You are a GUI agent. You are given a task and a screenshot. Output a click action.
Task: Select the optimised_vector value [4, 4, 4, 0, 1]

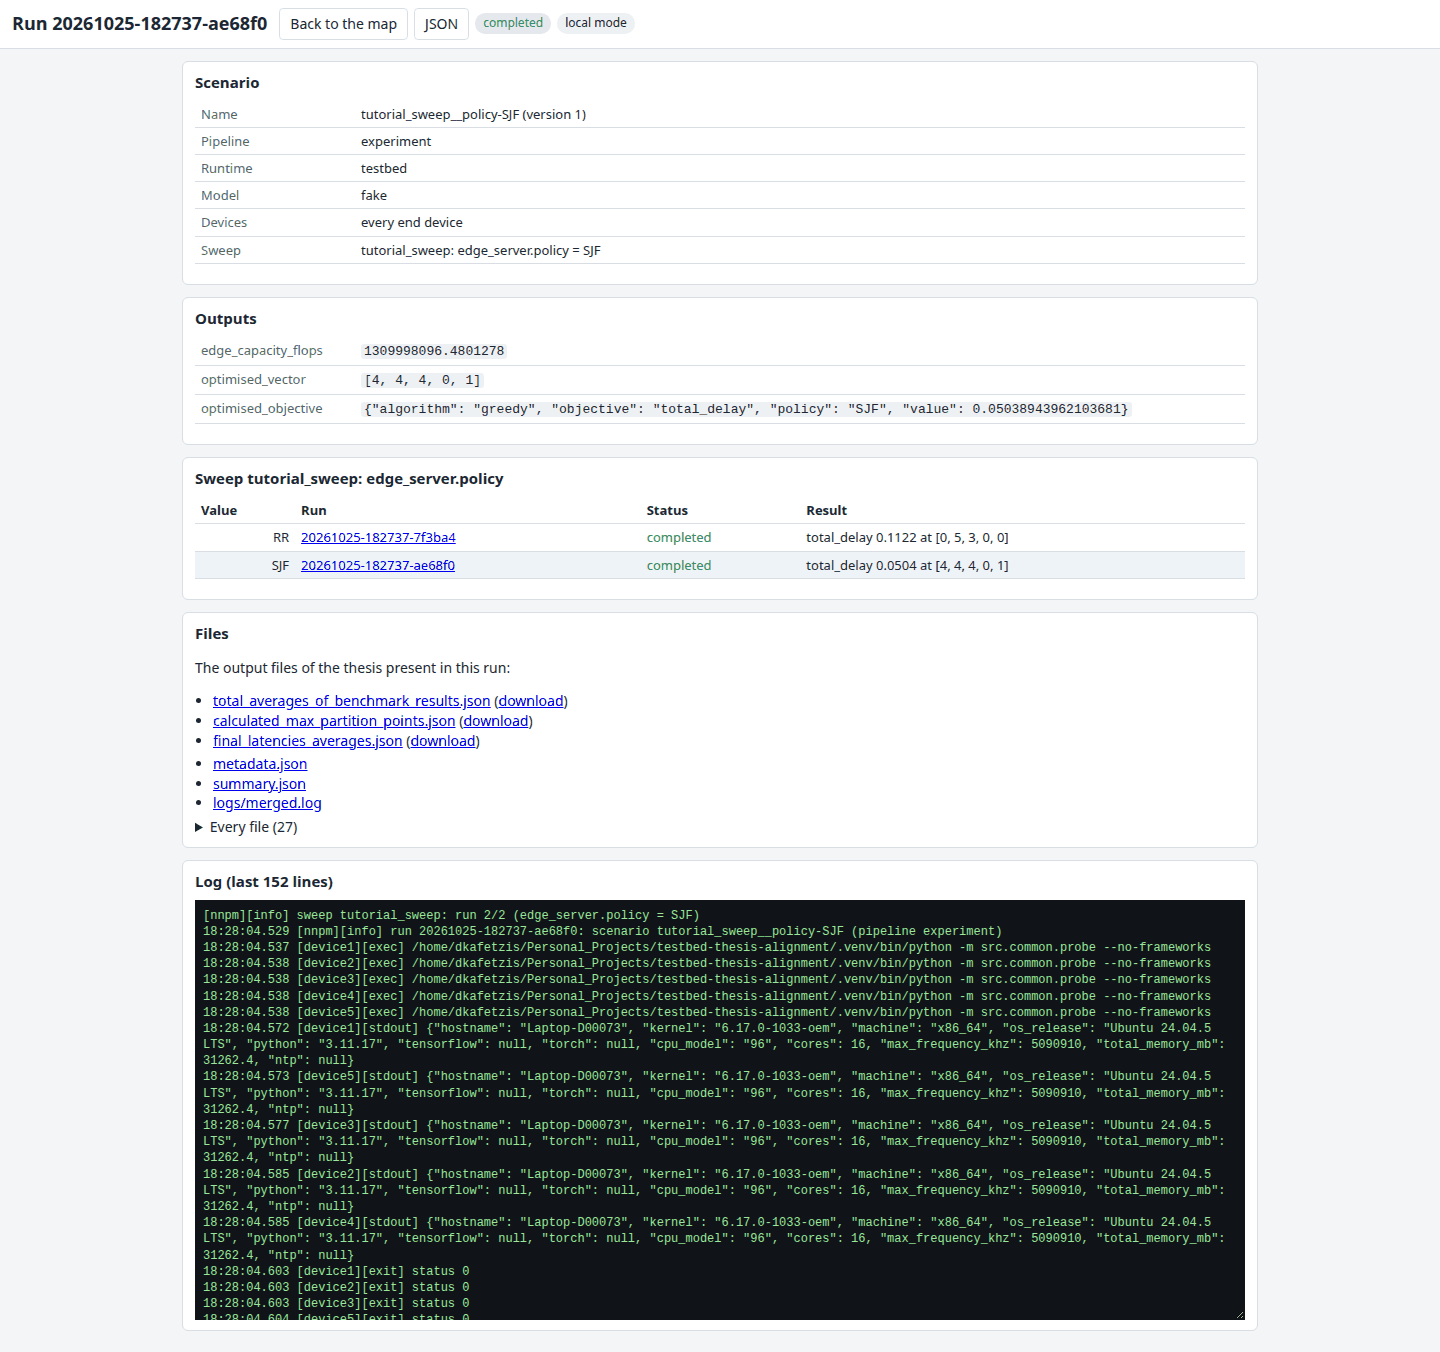(x=422, y=380)
